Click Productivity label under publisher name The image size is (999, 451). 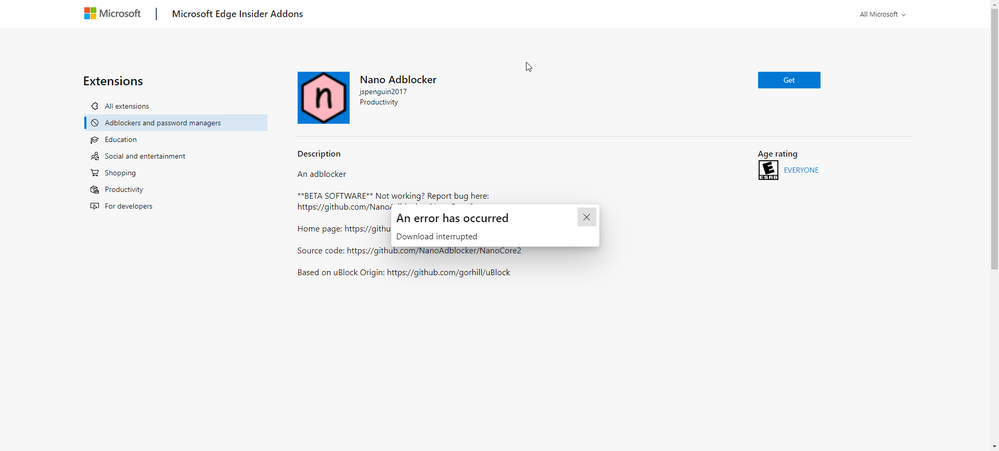pyautogui.click(x=378, y=102)
